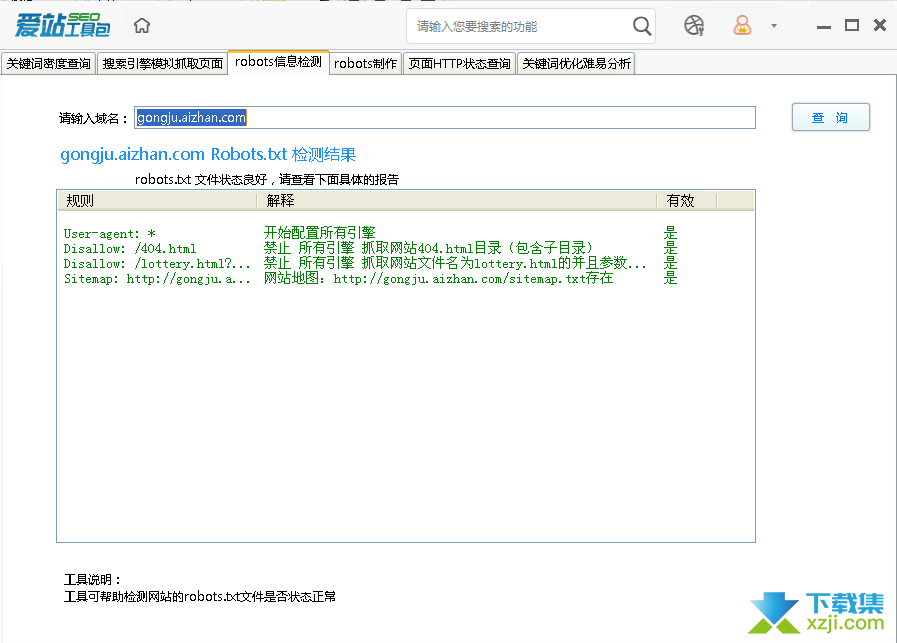Viewport: 897px width, 643px height.
Task: Click the 请输入域名 label
Action: [93, 118]
